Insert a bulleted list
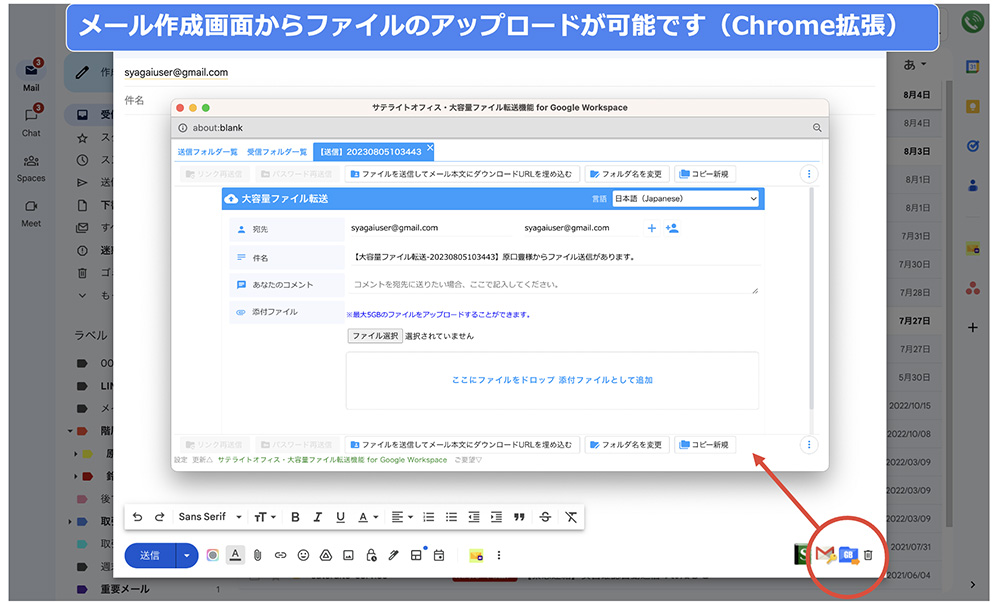 coord(452,517)
